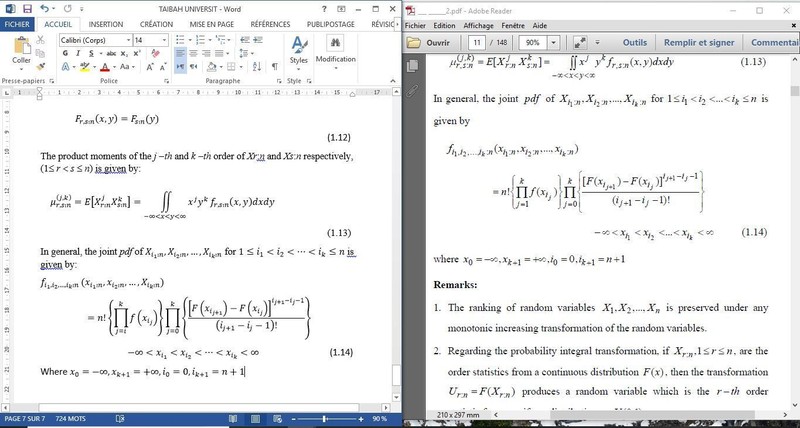Click the spell-check proofing icon in status bar
Screen dimensions: 800x428
(x=120, y=419)
